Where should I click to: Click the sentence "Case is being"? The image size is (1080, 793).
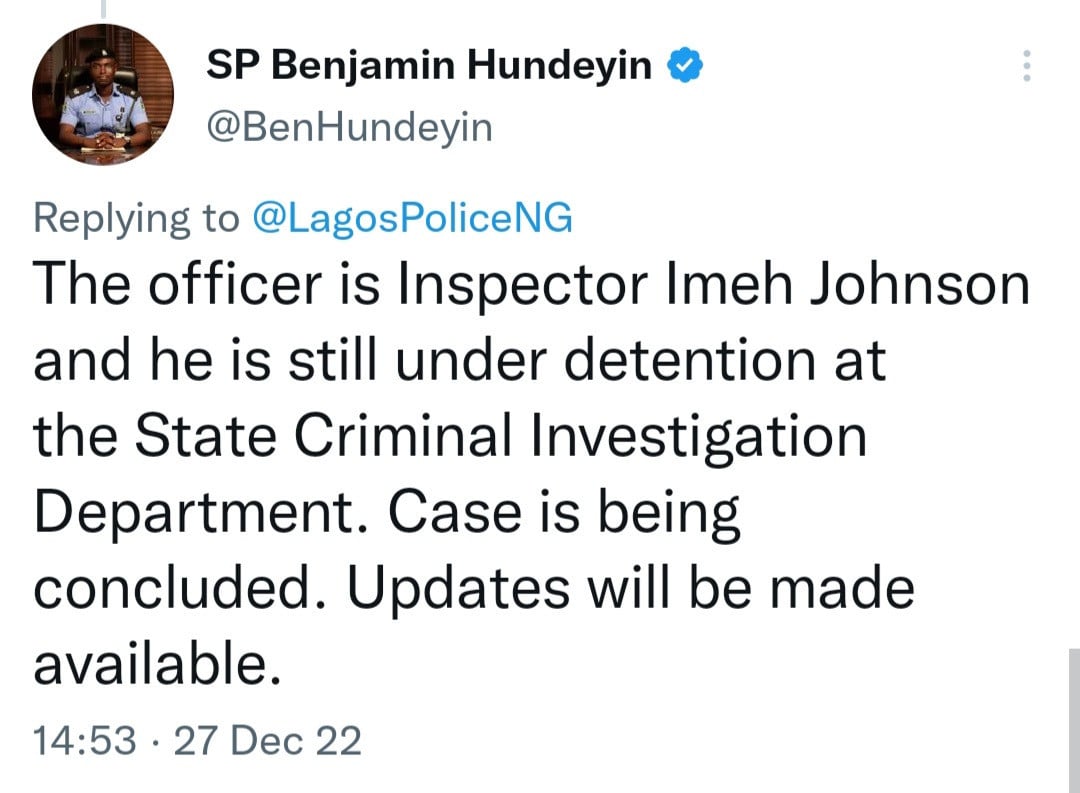pyautogui.click(x=563, y=513)
